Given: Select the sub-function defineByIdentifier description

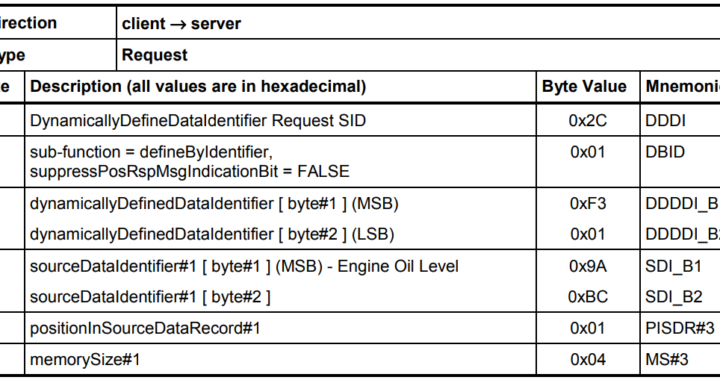Looking at the screenshot, I should (x=190, y=162).
